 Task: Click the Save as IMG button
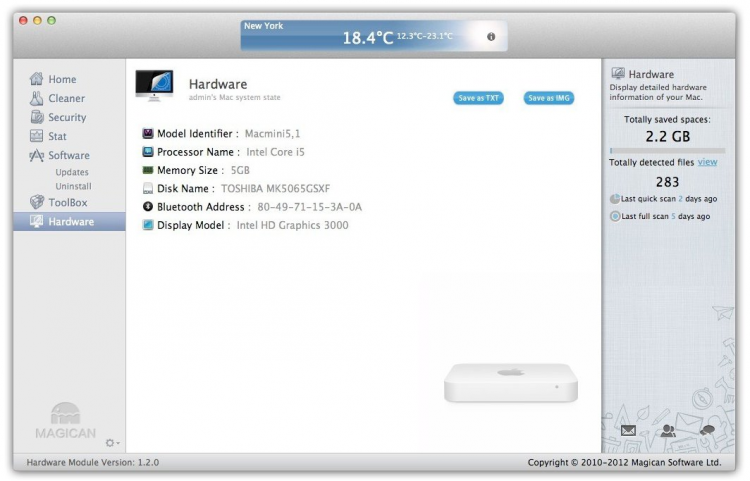click(549, 98)
